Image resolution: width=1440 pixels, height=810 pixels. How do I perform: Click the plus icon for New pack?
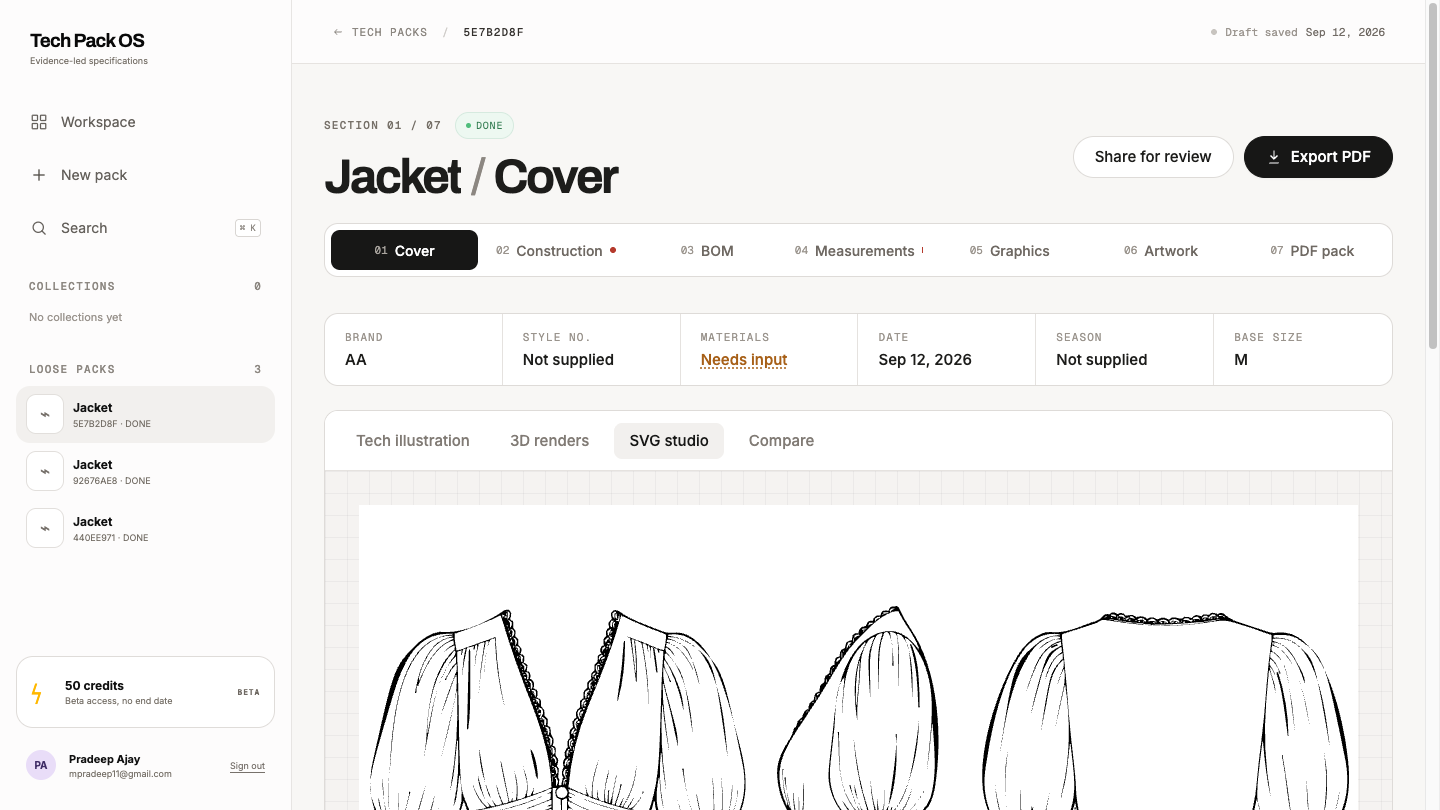click(x=39, y=175)
